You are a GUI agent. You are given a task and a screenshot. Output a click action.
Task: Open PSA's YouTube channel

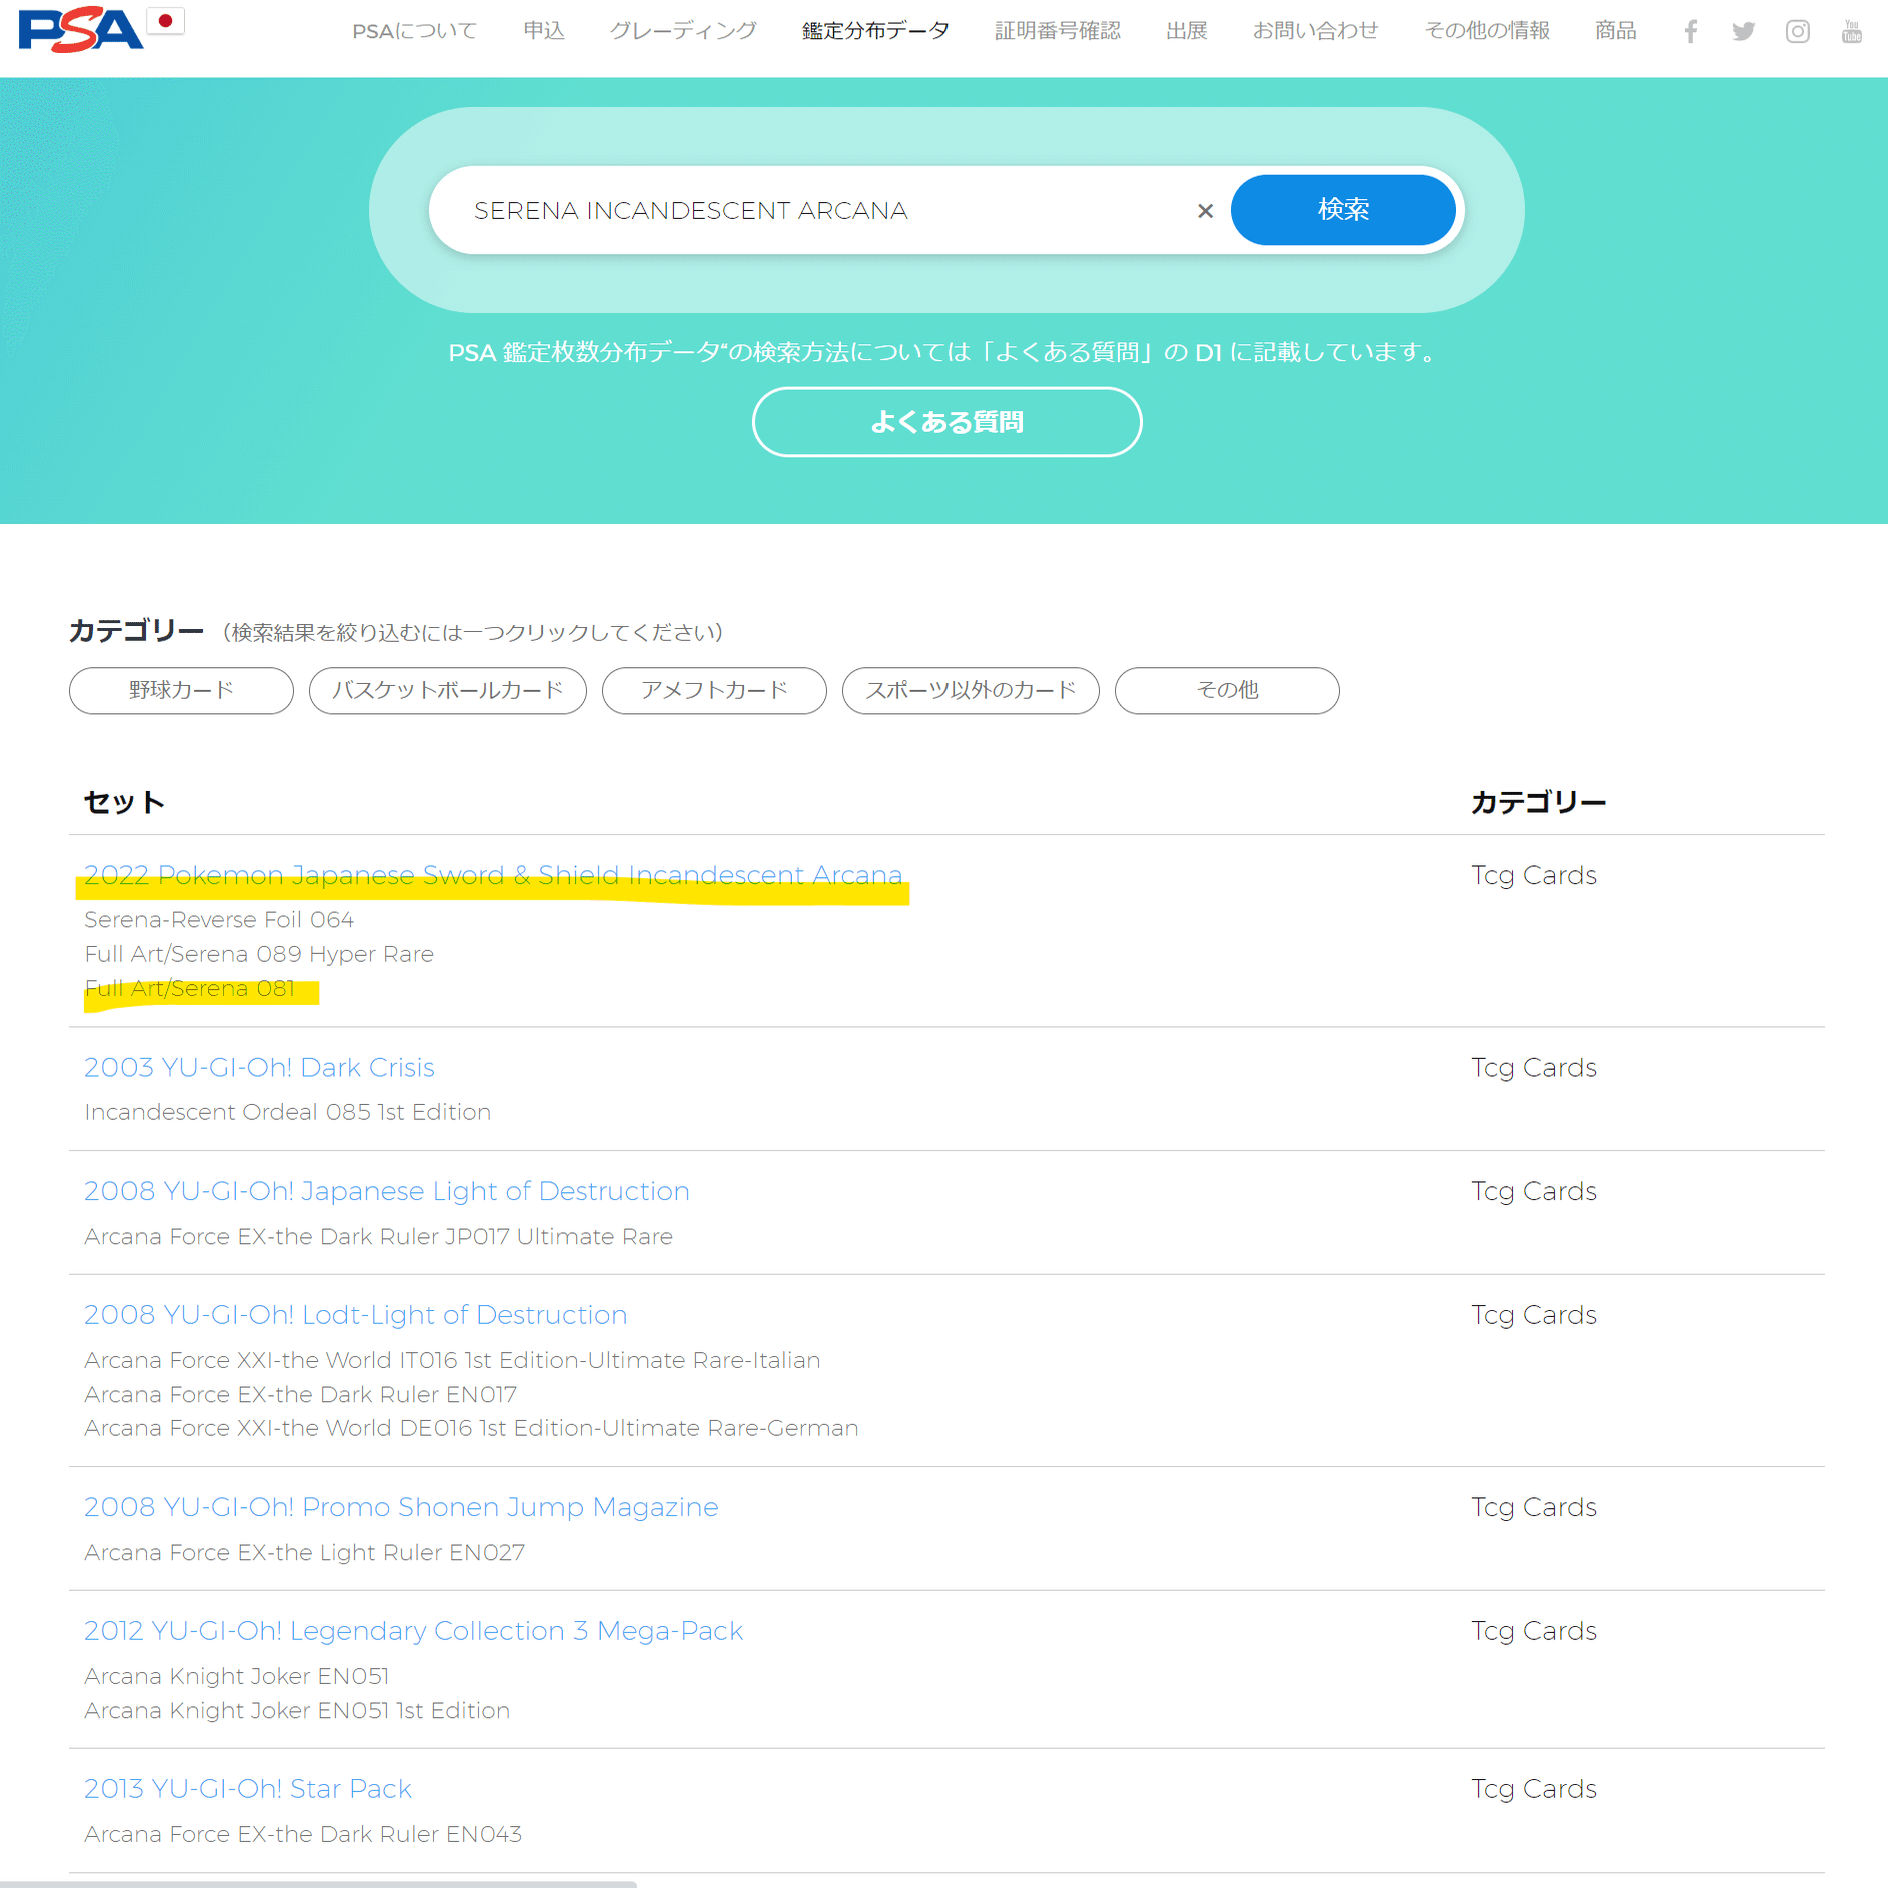point(1852,31)
